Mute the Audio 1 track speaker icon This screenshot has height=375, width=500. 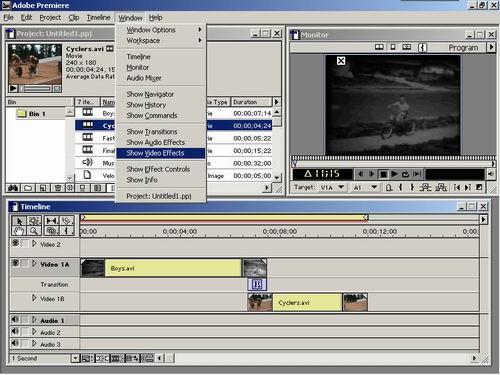(x=15, y=320)
